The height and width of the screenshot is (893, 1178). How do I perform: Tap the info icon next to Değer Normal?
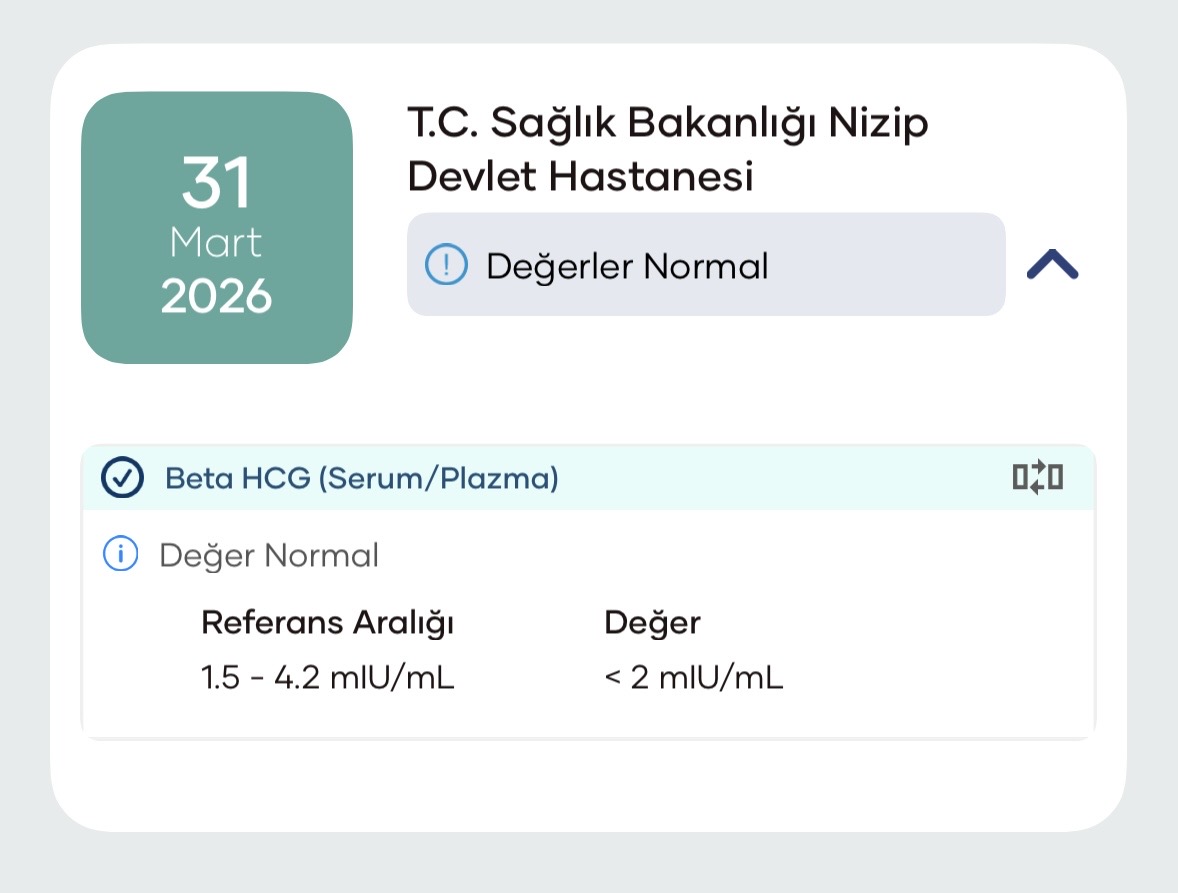pyautogui.click(x=121, y=554)
